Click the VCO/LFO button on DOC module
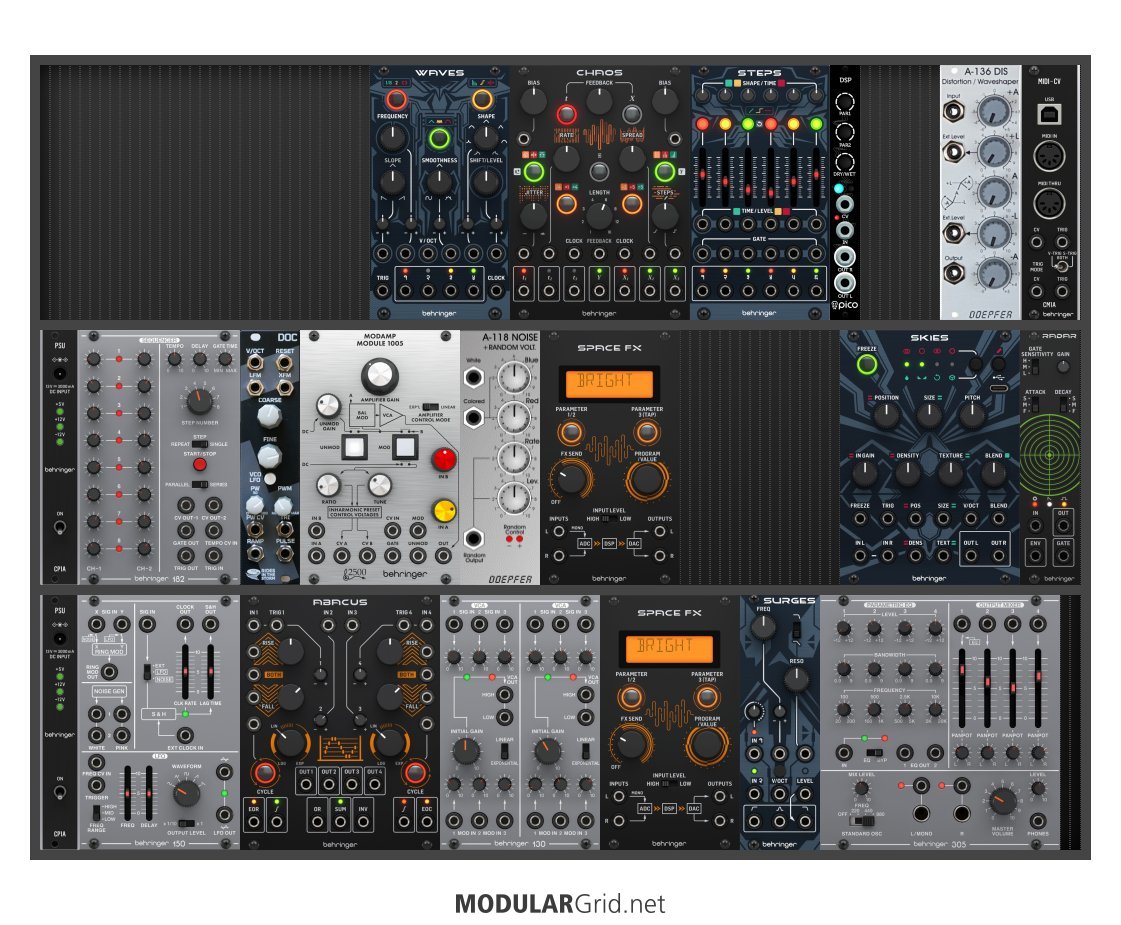Image resolution: width=1121 pixels, height=925 pixels. click(x=270, y=478)
